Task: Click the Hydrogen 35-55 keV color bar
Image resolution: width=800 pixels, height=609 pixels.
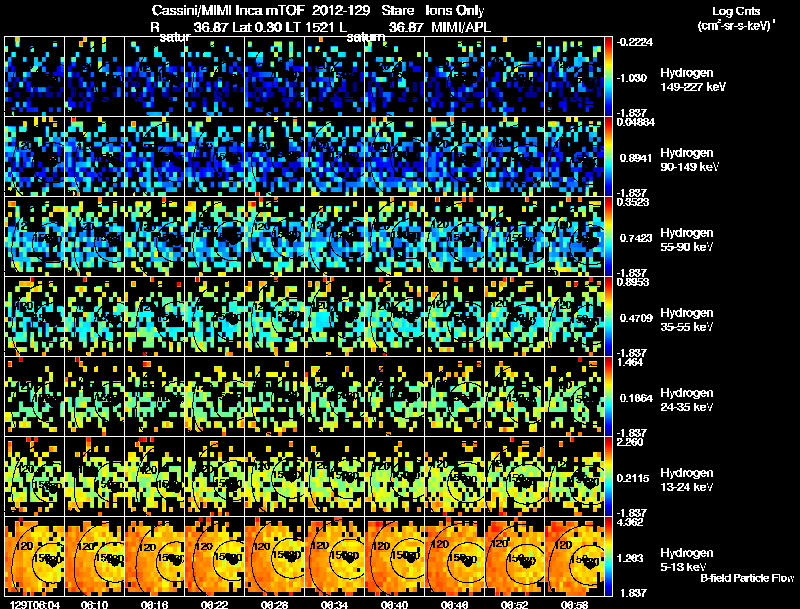Action: click(x=608, y=316)
